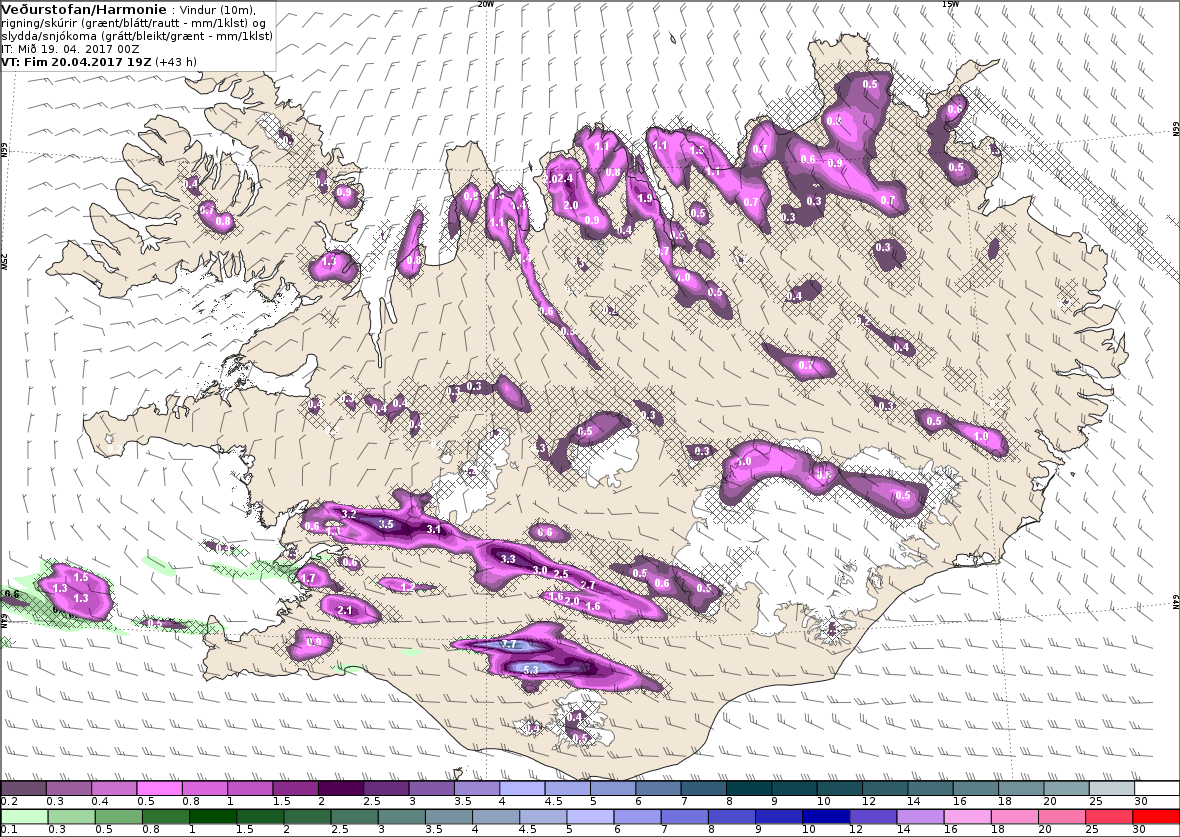Click bottom legend violet swatch between 14 and 16
The width and height of the screenshot is (1180, 837).
click(920, 817)
